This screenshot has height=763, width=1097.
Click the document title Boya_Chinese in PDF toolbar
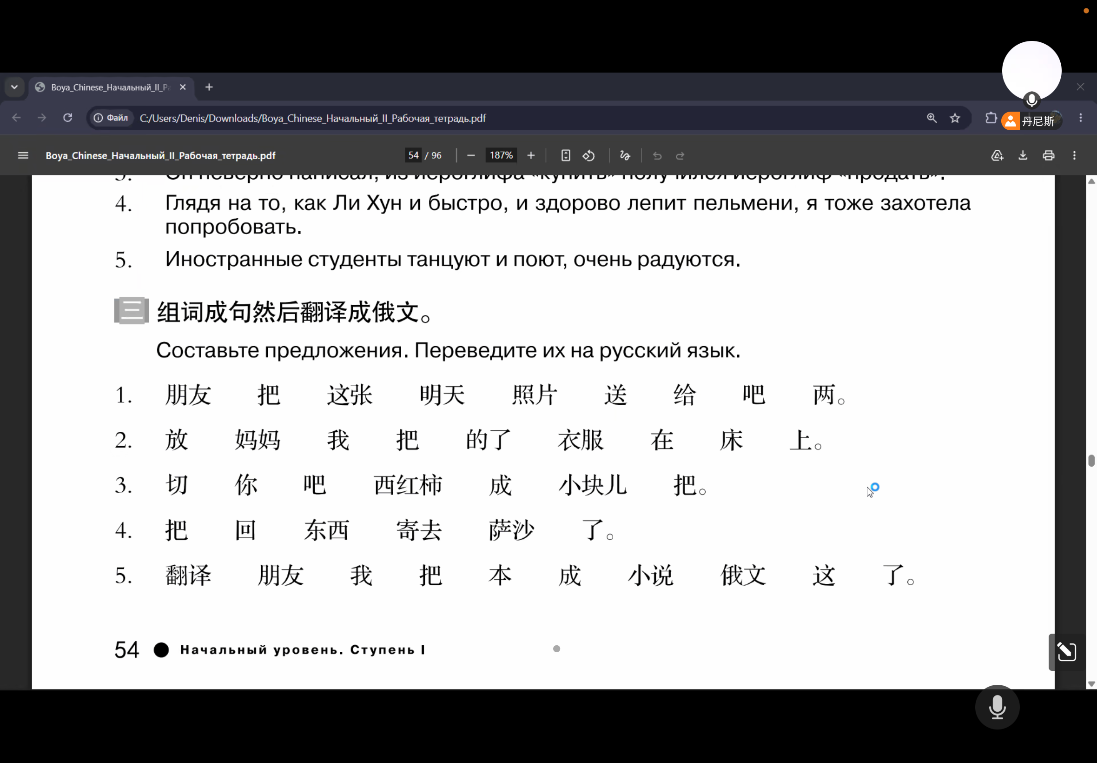click(x=160, y=155)
